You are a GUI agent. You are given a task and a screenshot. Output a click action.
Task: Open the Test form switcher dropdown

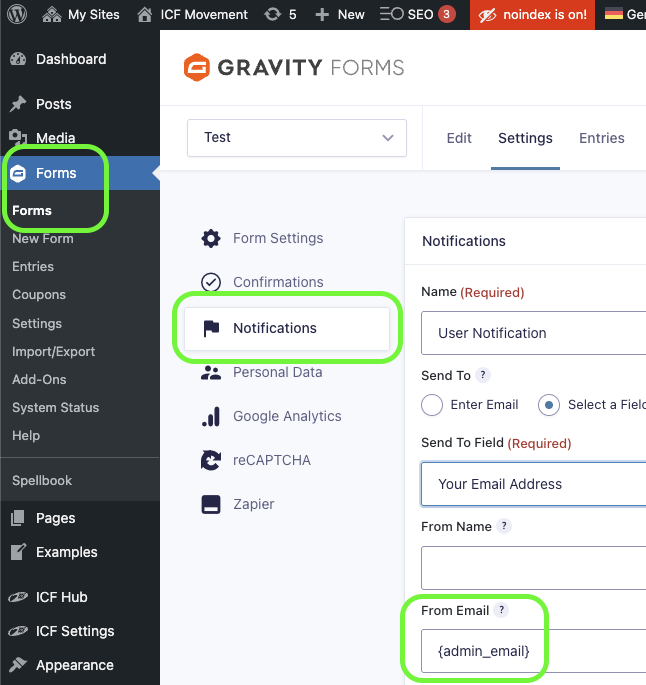click(297, 138)
